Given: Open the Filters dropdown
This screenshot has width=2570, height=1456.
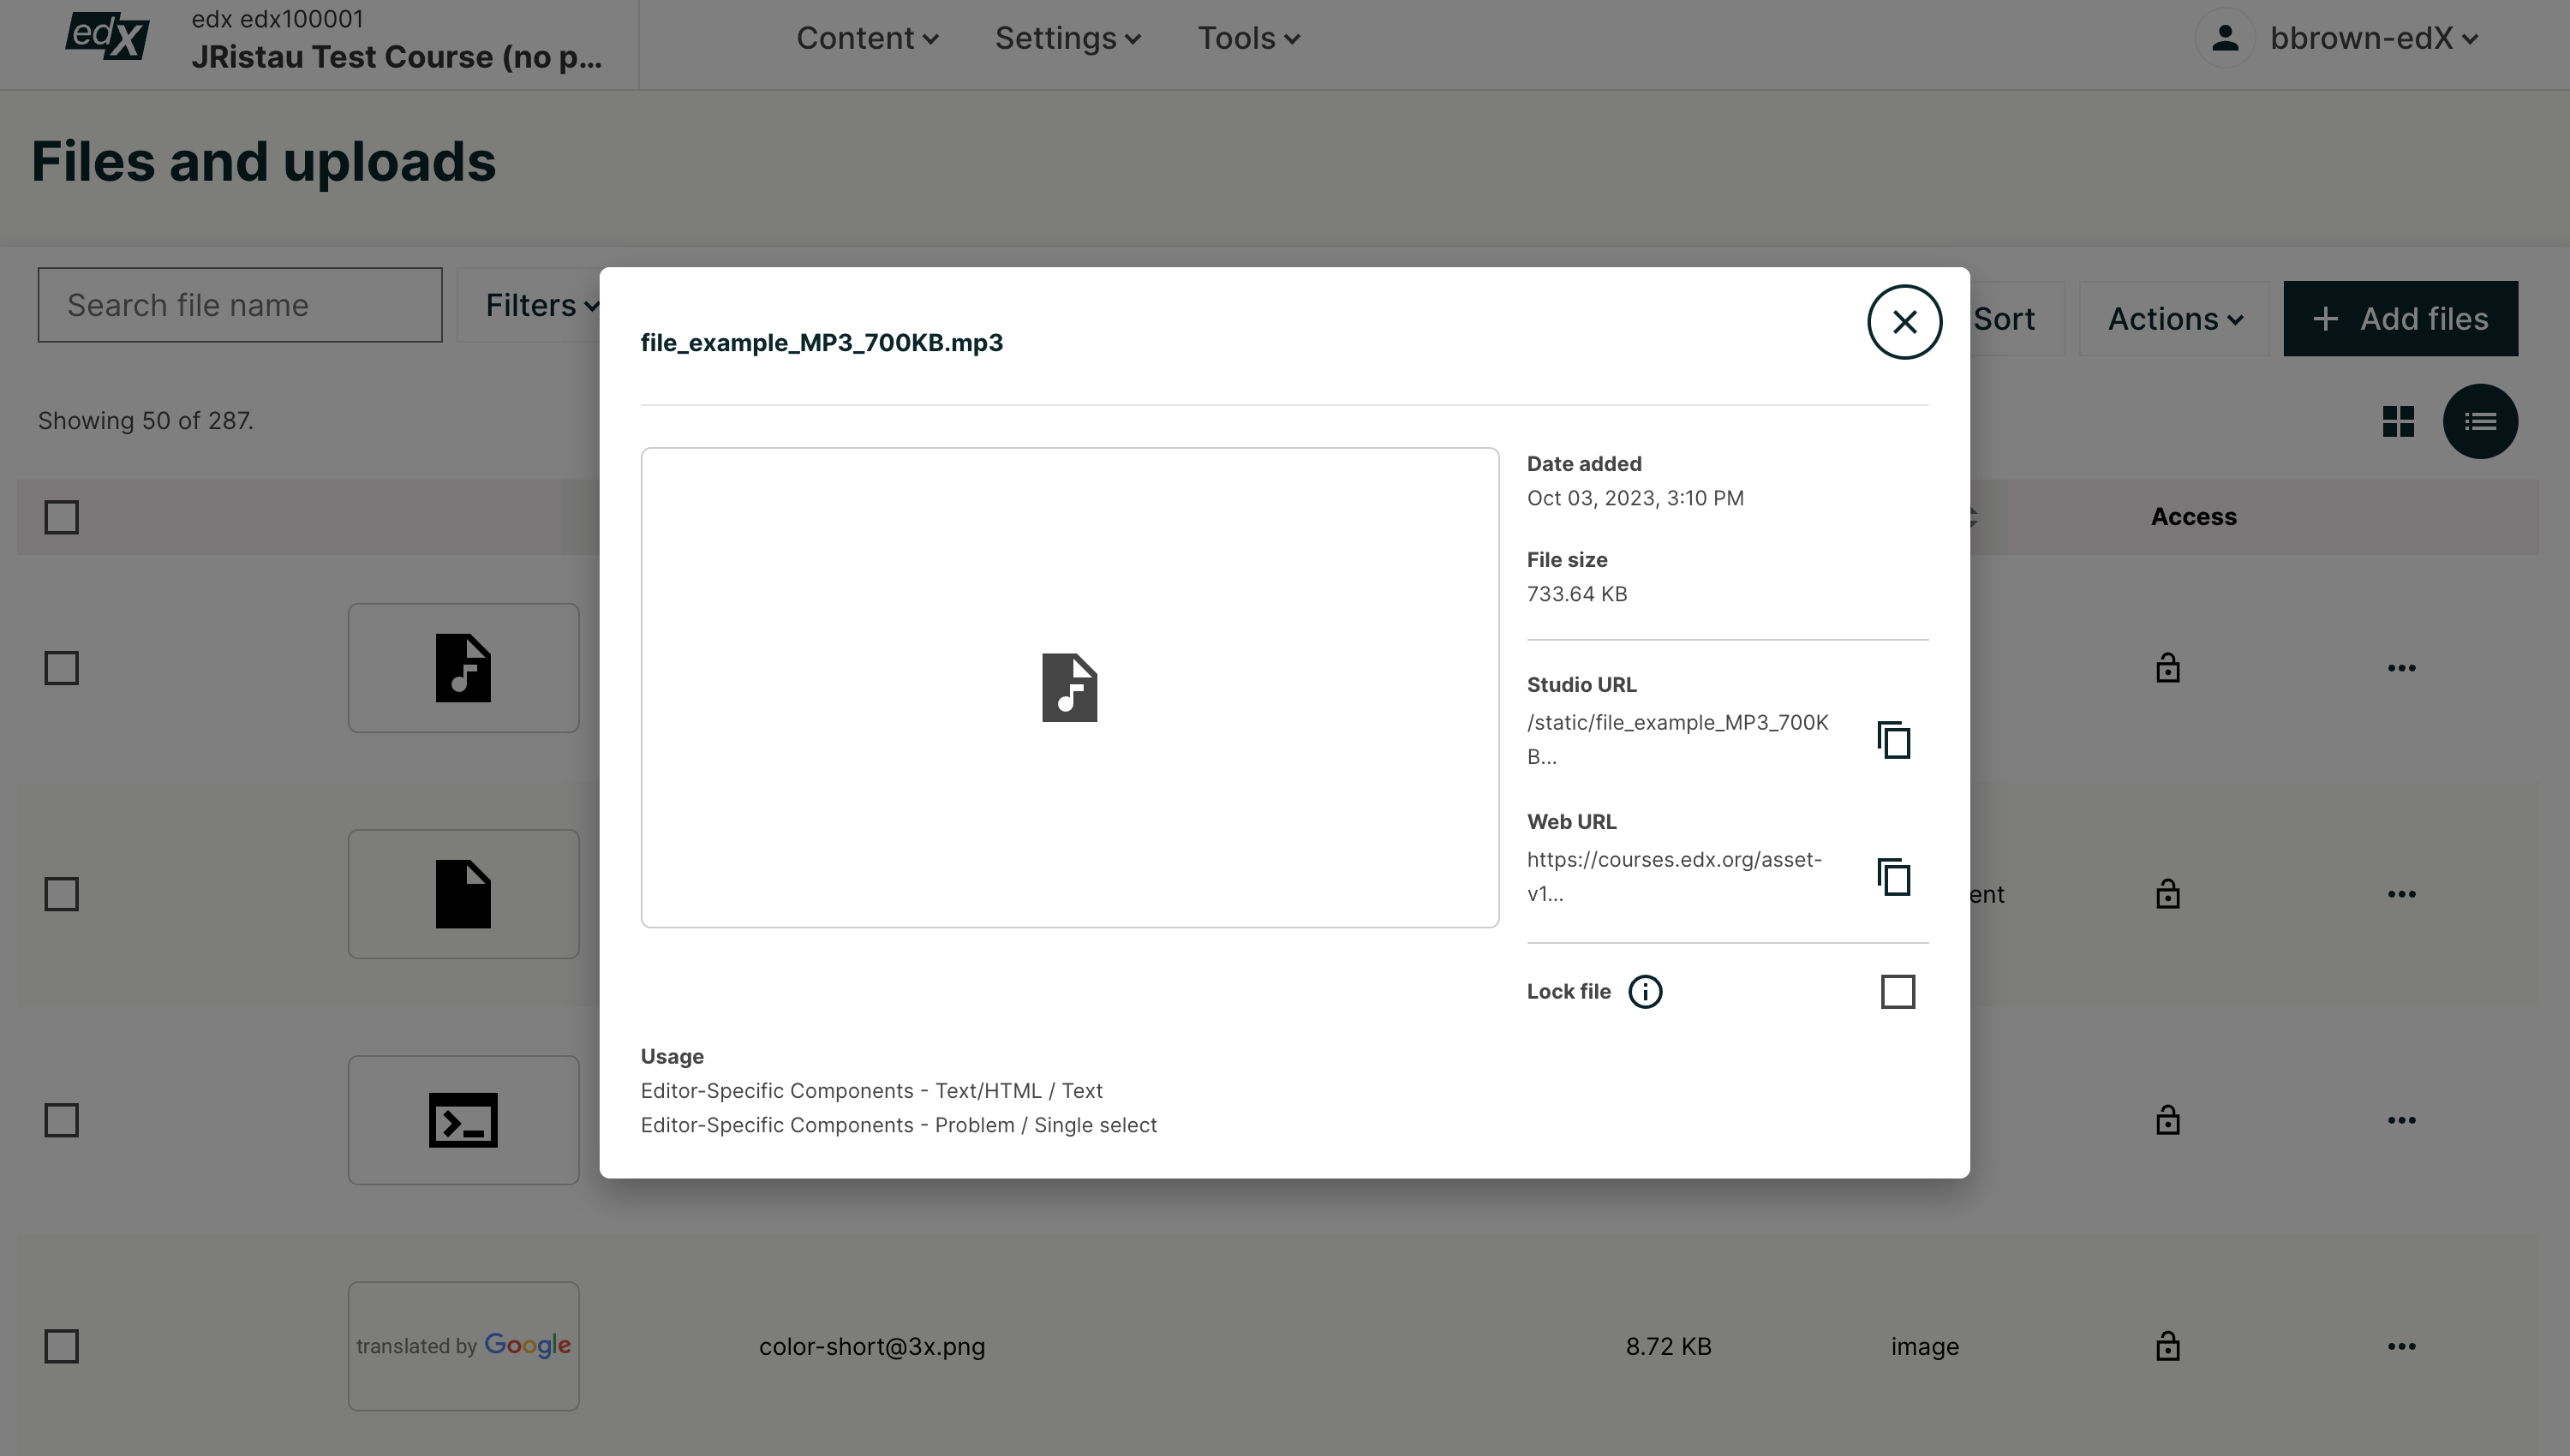Looking at the screenshot, I should click(538, 304).
